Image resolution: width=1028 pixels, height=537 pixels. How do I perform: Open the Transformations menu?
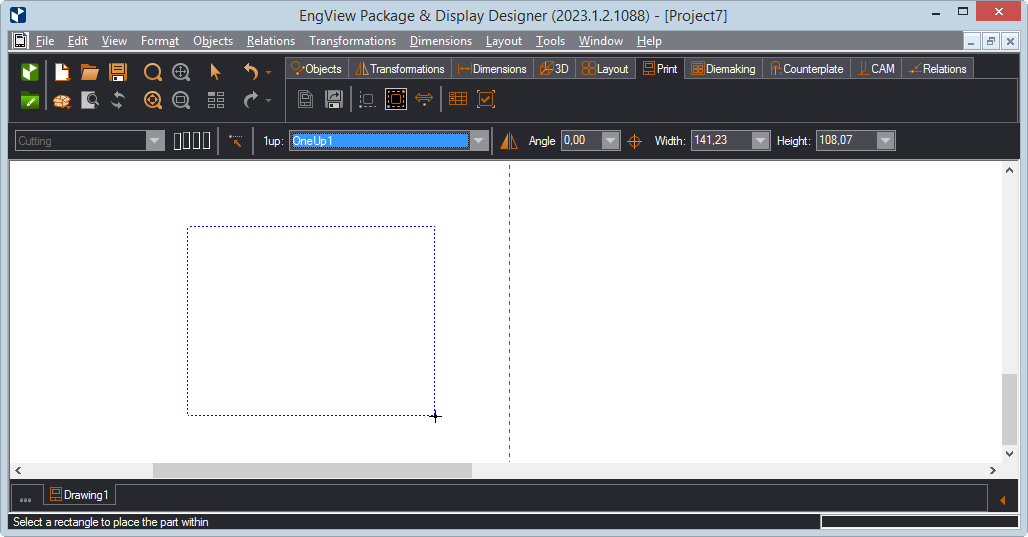coord(352,41)
